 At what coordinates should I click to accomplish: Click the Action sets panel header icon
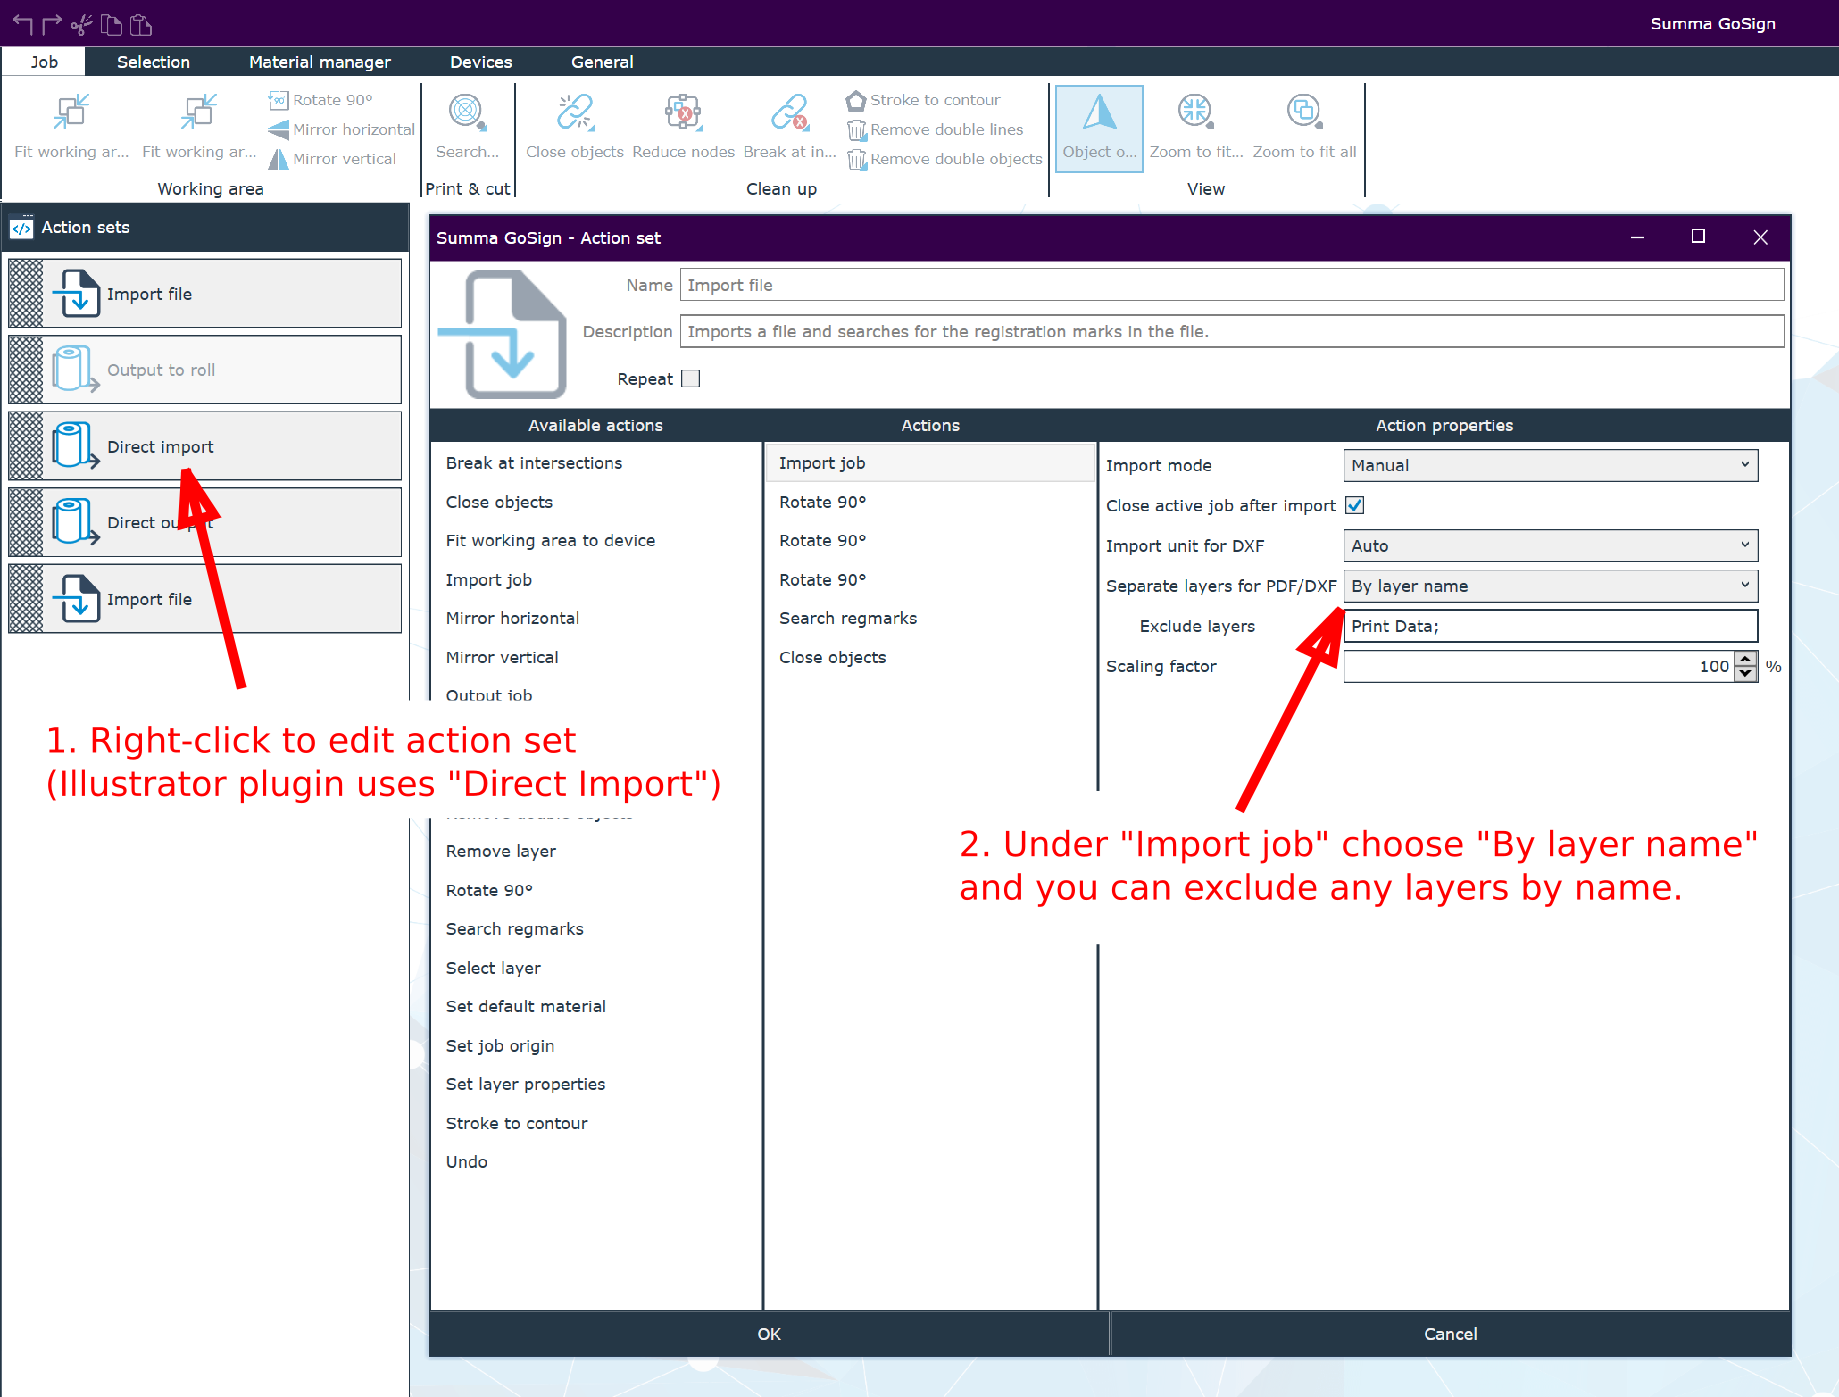21,228
